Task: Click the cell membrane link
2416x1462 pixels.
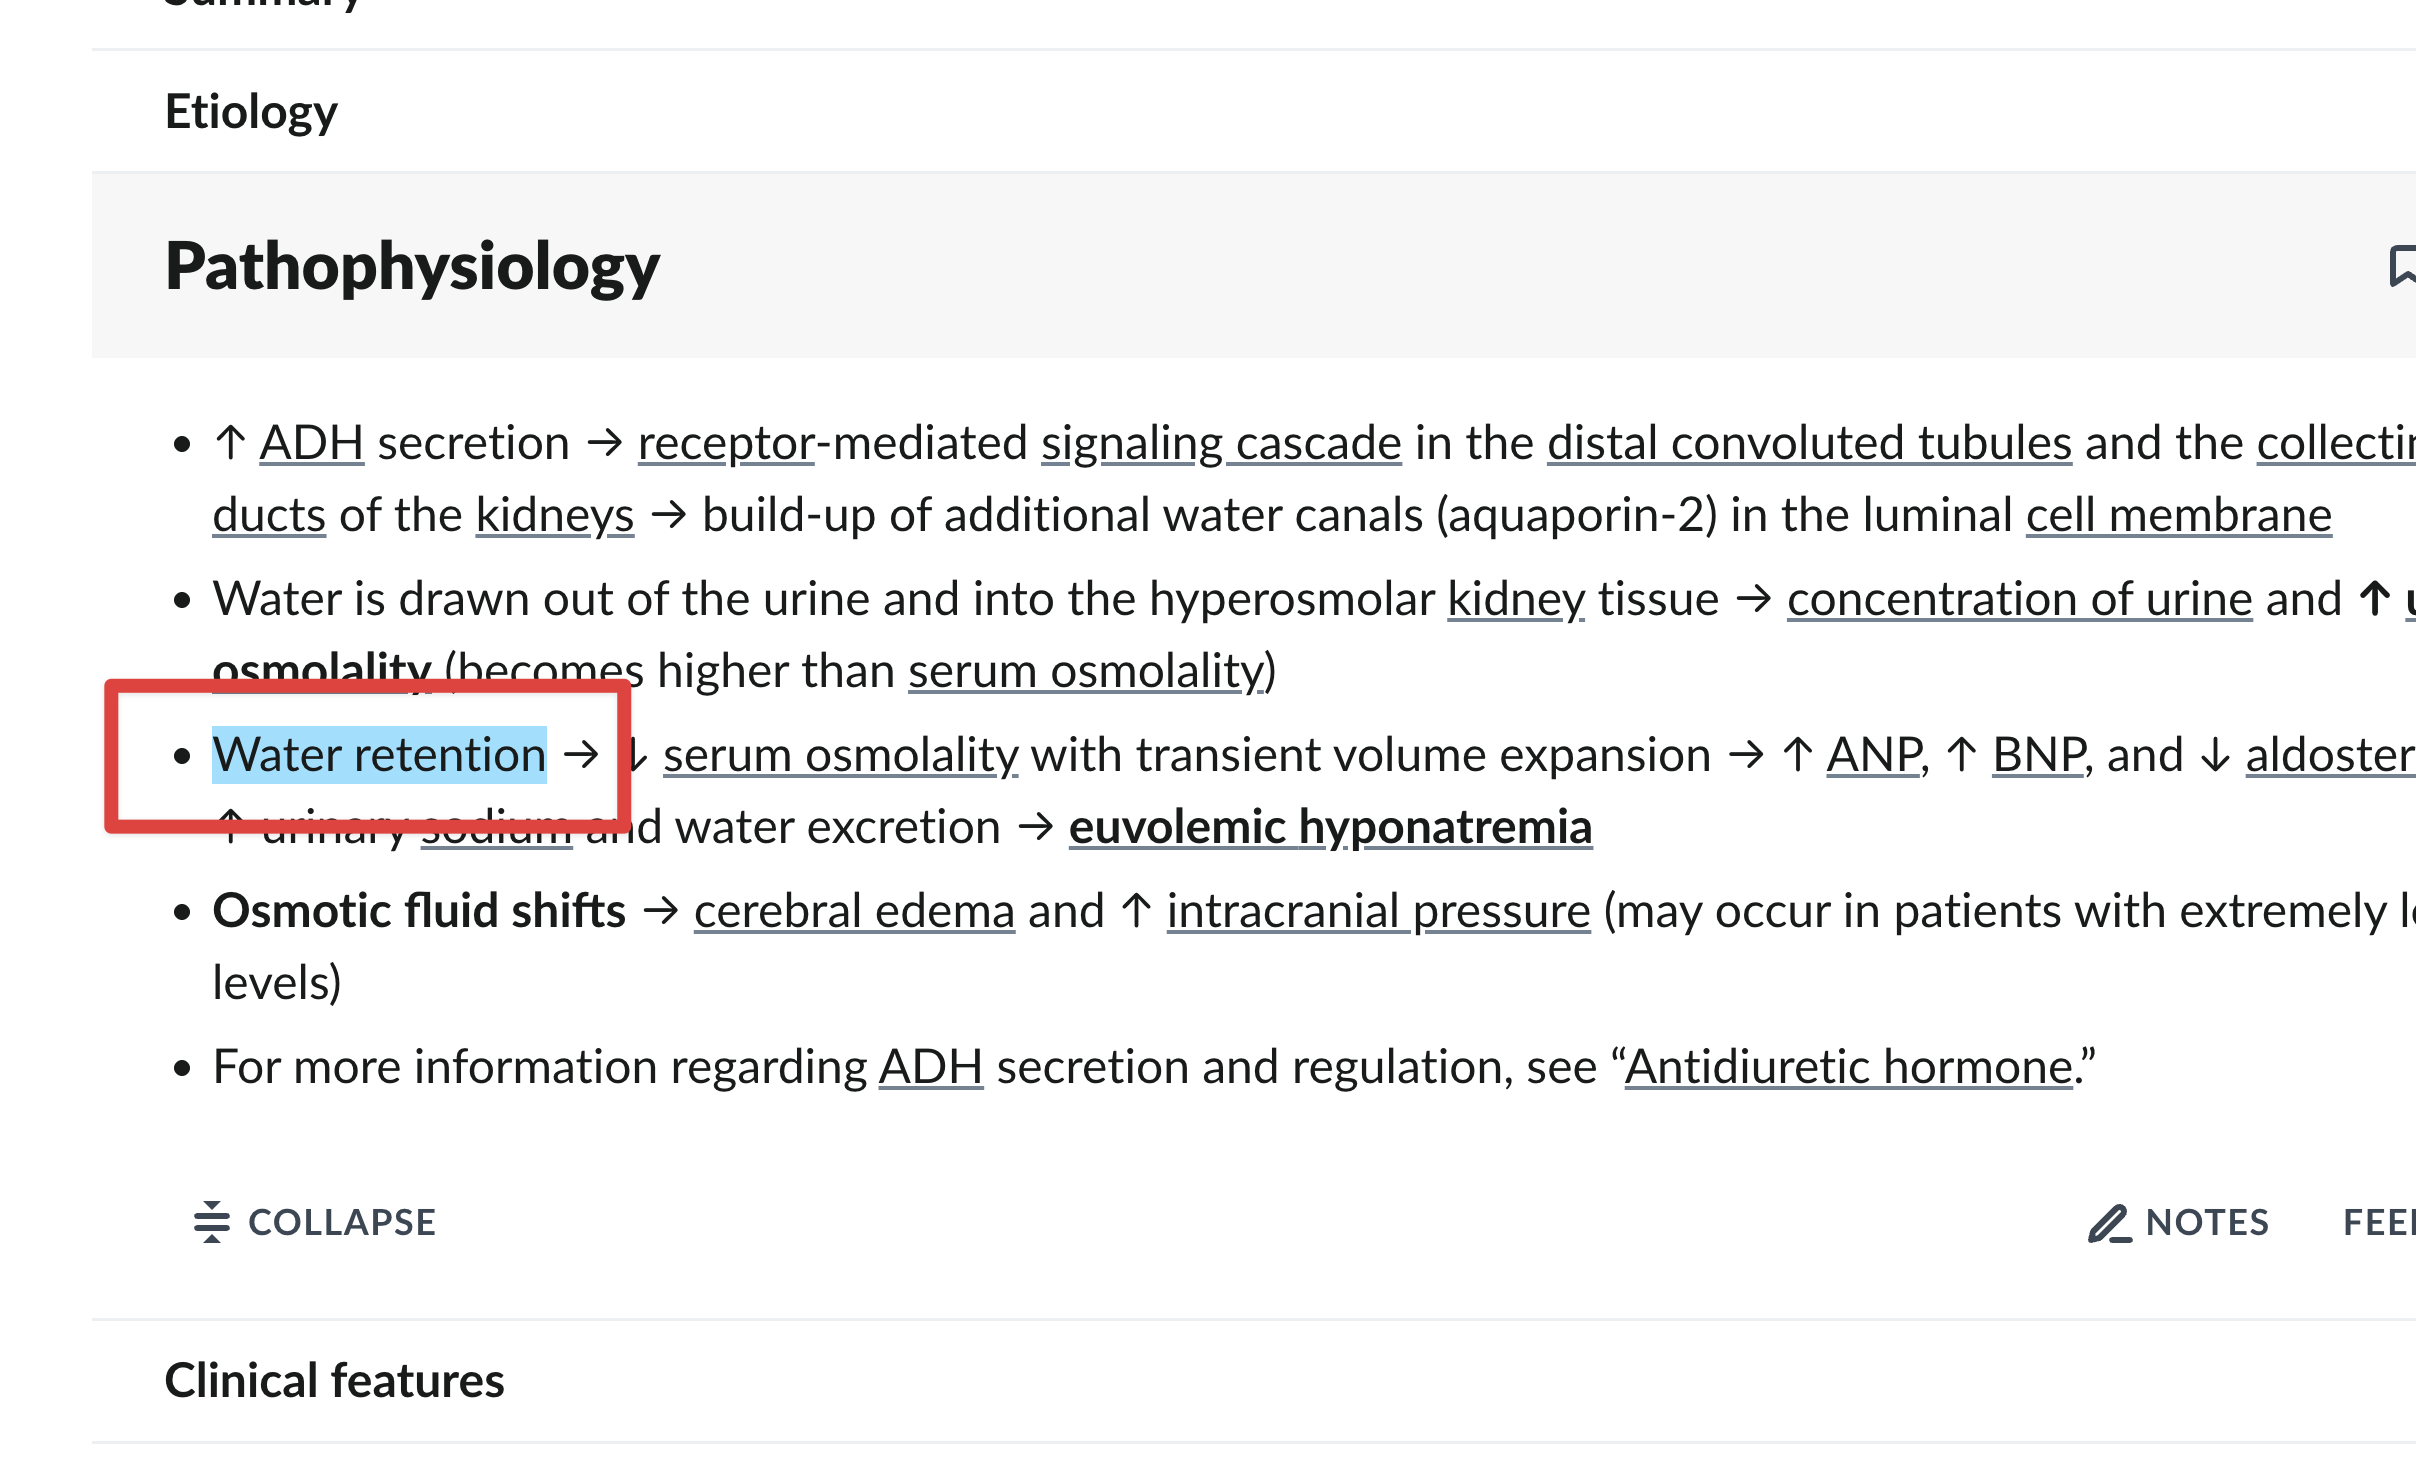Action: click(x=2178, y=516)
